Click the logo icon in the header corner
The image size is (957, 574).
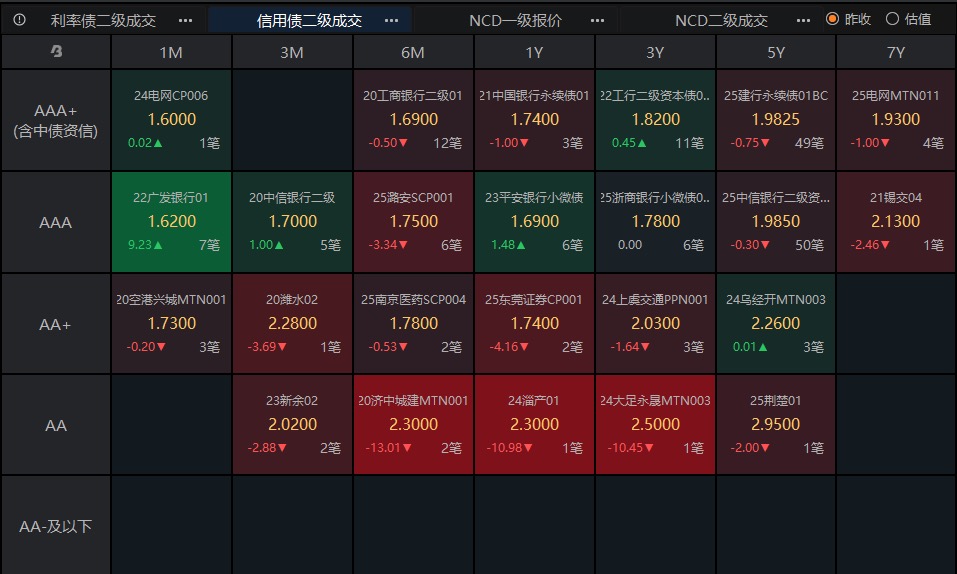point(56,51)
